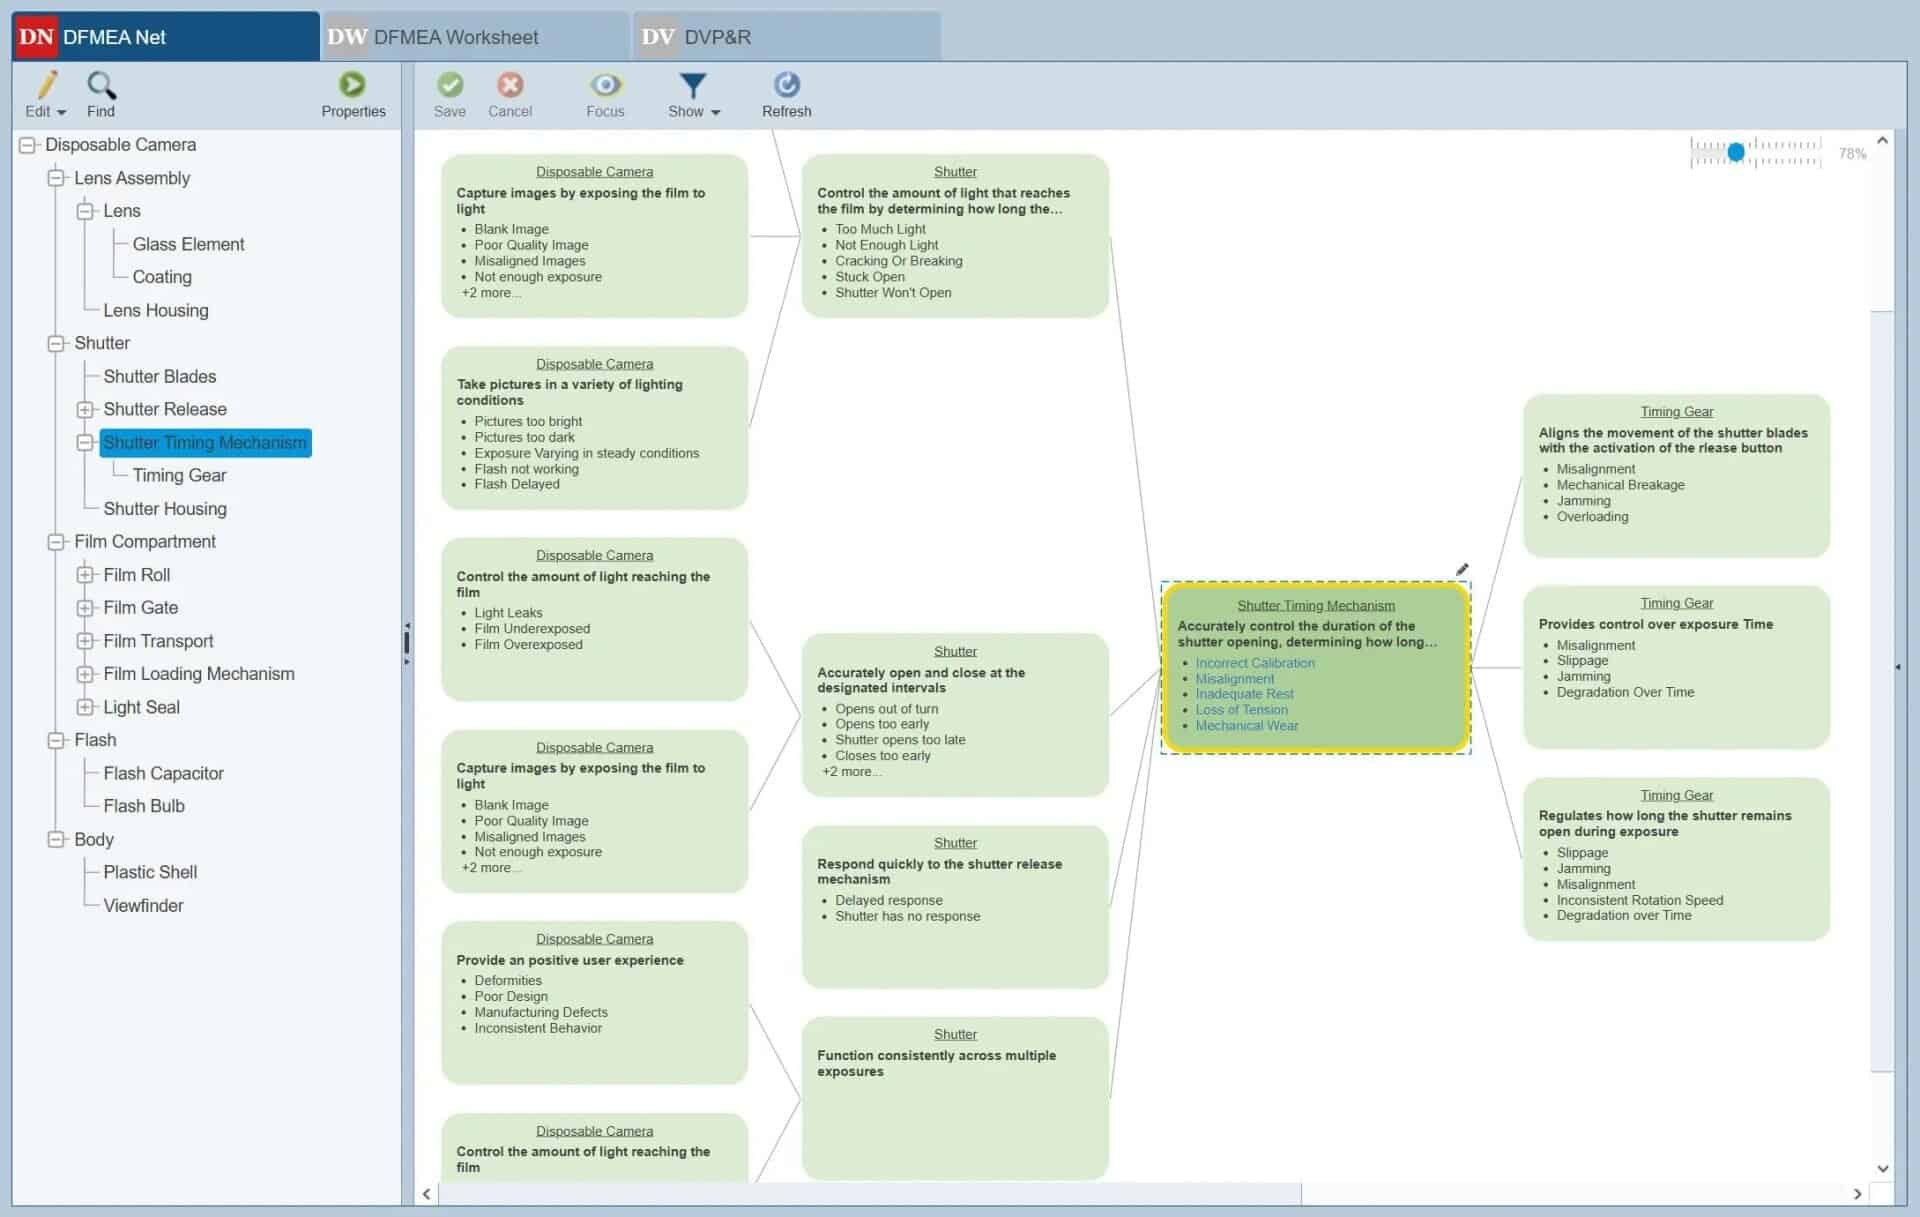This screenshot has width=1920, height=1217.
Task: Click the Edit pencil icon
Action: (x=45, y=86)
